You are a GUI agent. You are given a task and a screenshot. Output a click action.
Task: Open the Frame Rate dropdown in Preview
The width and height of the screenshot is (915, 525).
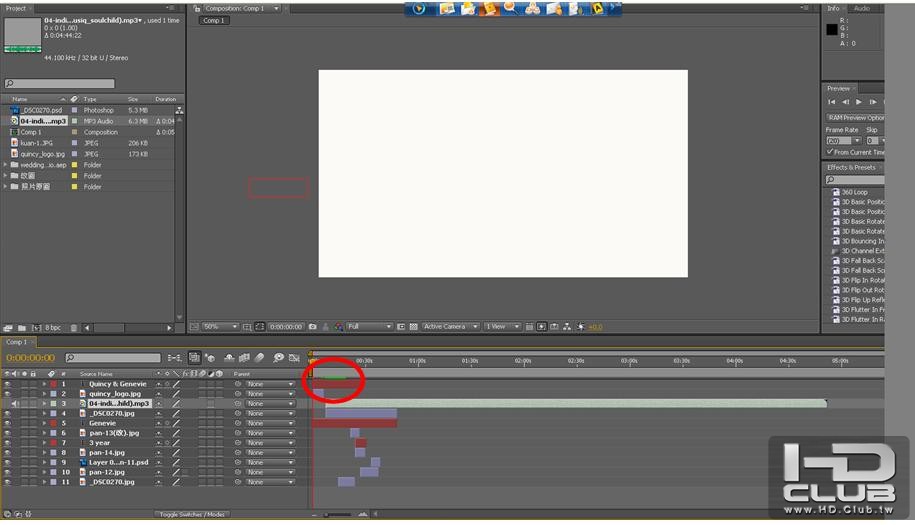(843, 141)
